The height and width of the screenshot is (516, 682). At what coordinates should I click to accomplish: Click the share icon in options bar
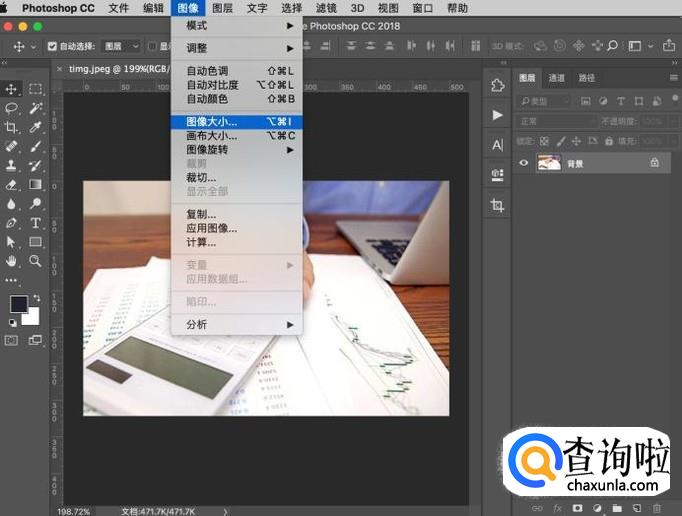(x=669, y=45)
